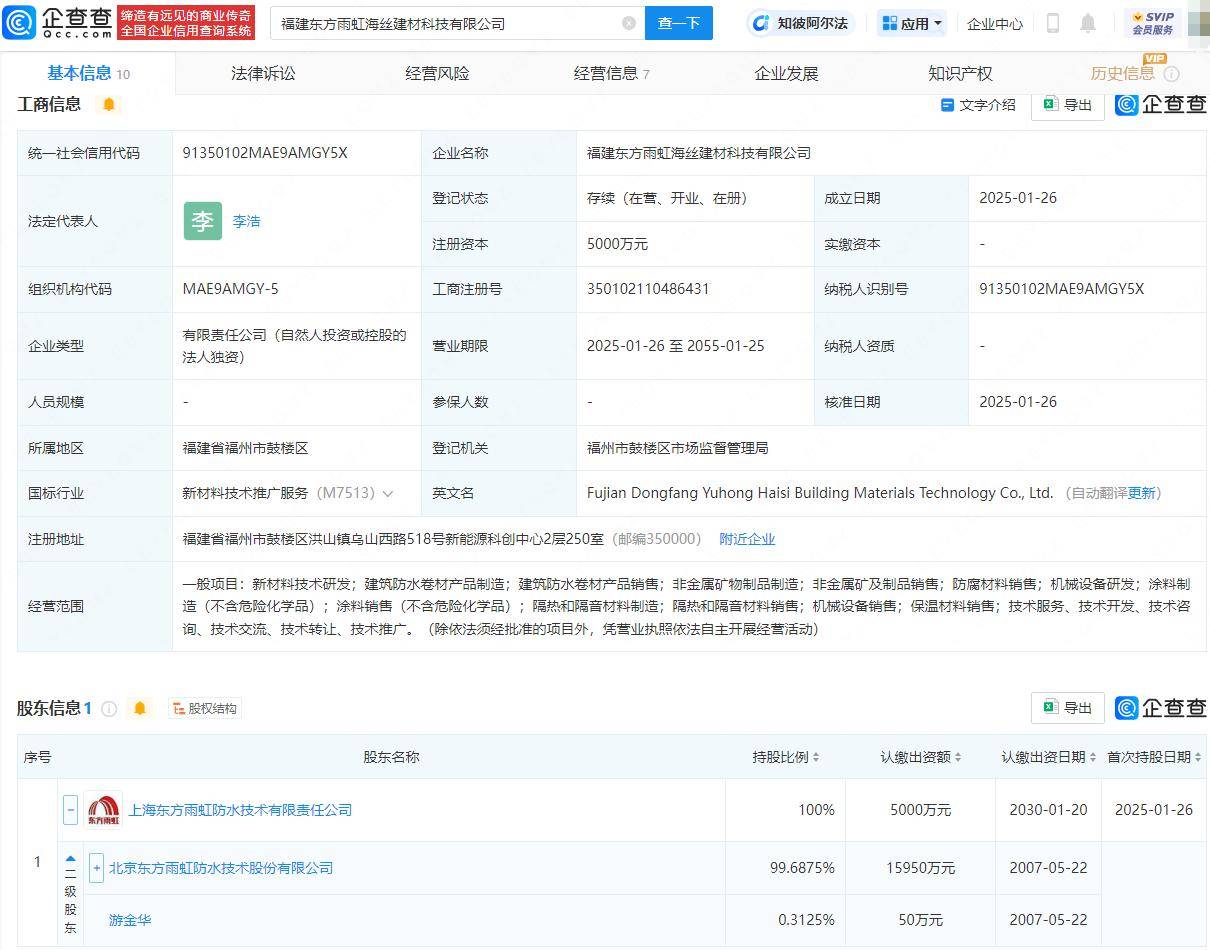1210x950 pixels.
Task: Switch to the 法律诉讼 tab
Action: click(x=263, y=73)
